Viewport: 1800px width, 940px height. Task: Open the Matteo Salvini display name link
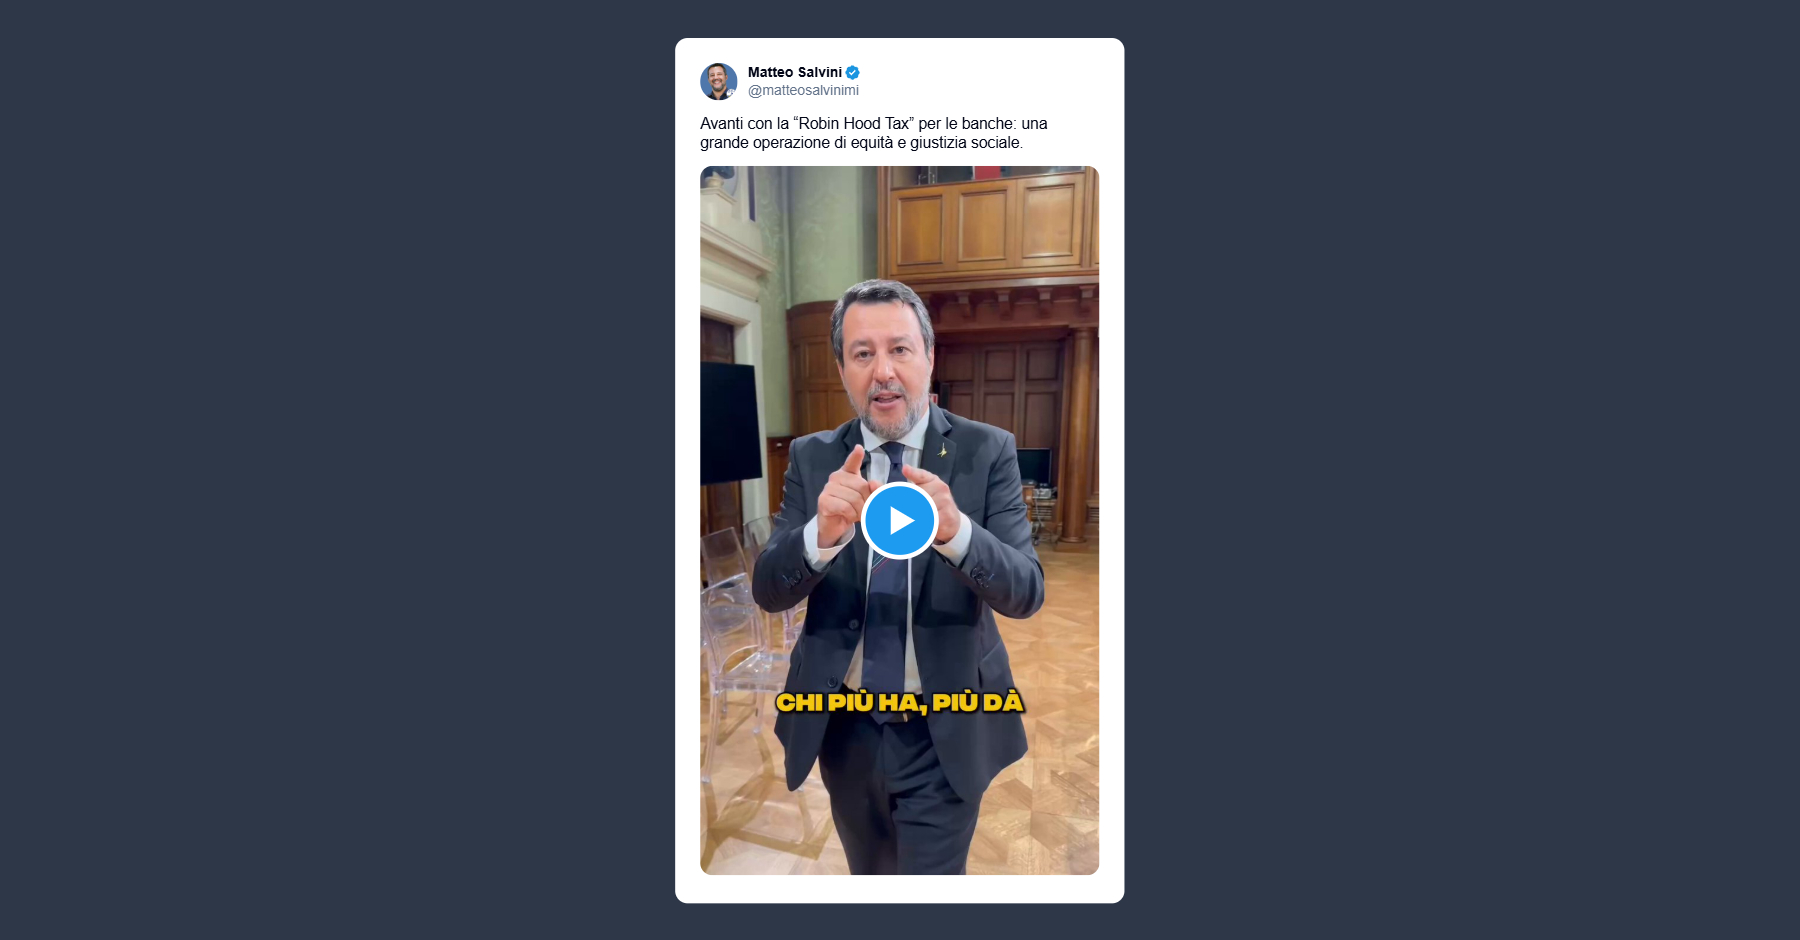point(795,72)
